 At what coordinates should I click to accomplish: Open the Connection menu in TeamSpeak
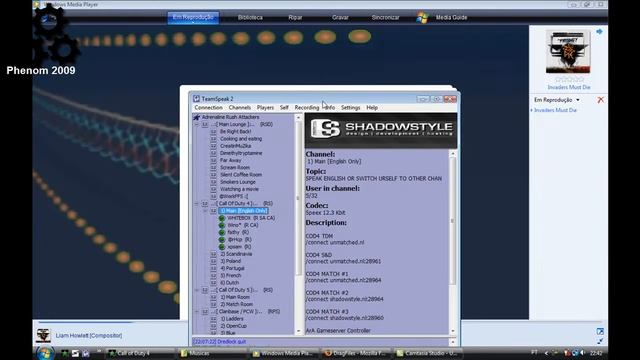pos(208,108)
